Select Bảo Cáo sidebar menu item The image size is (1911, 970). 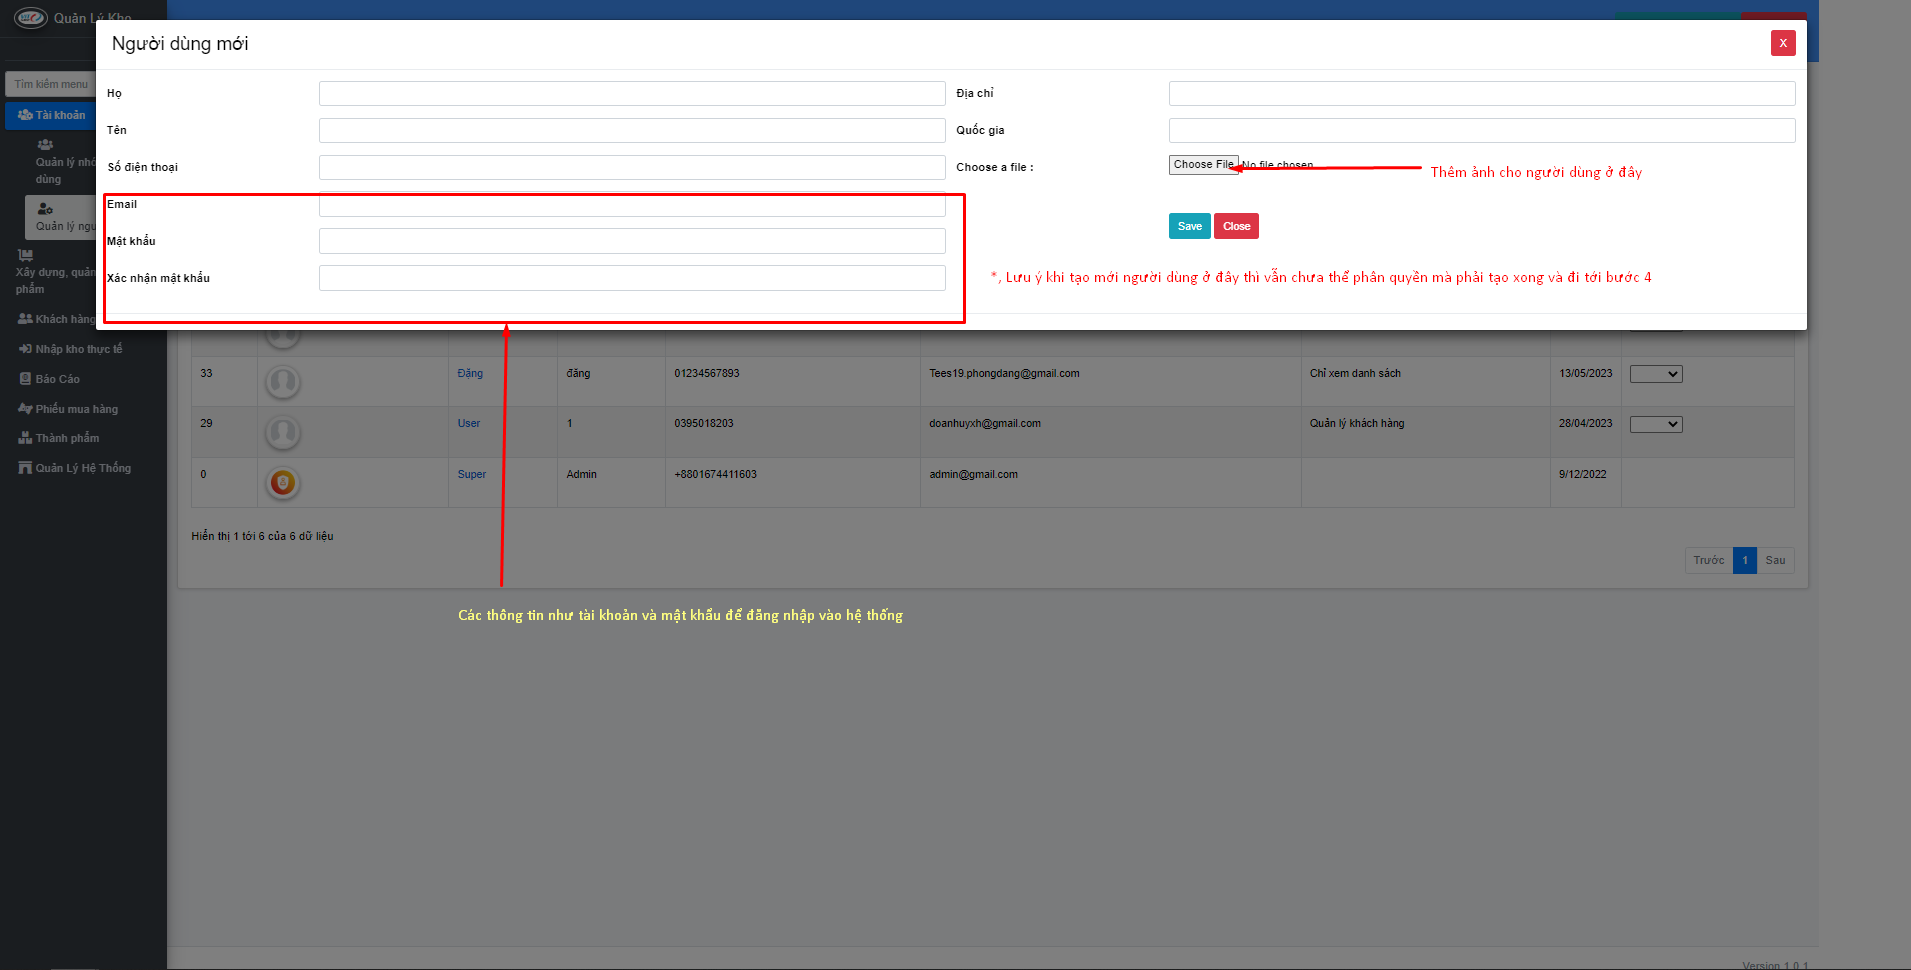point(57,379)
